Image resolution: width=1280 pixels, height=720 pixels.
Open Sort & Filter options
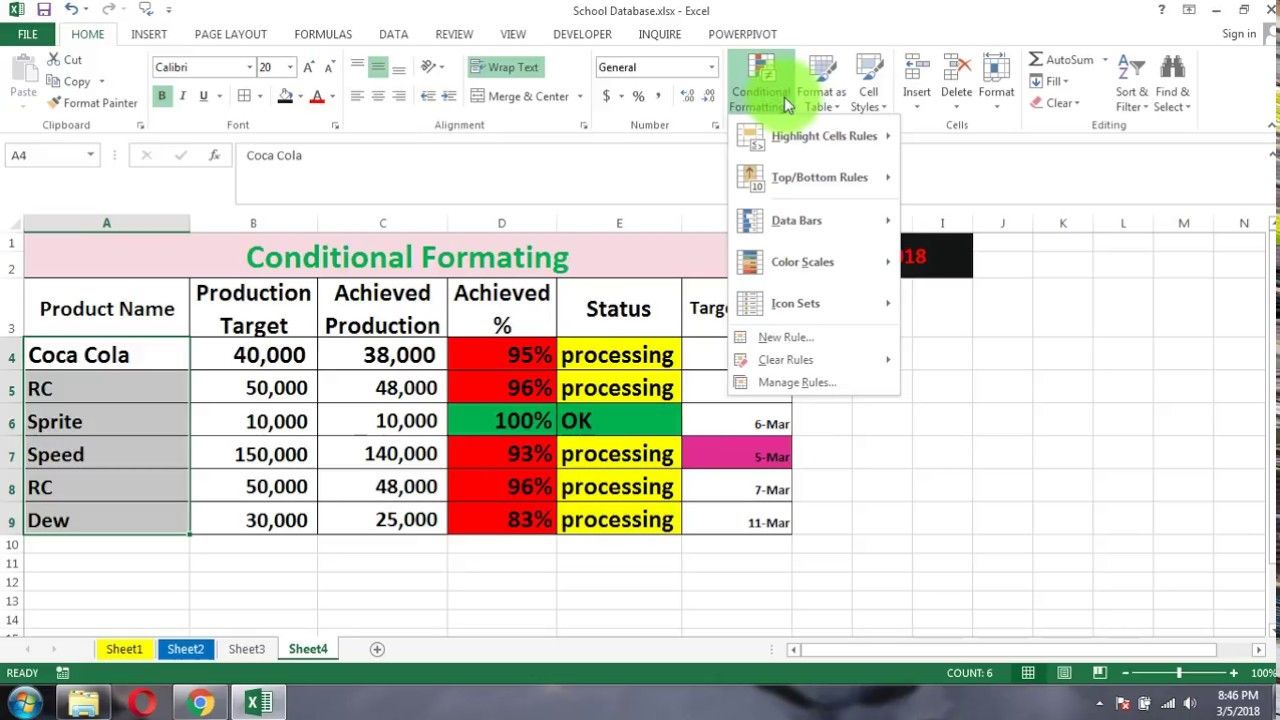[1131, 83]
